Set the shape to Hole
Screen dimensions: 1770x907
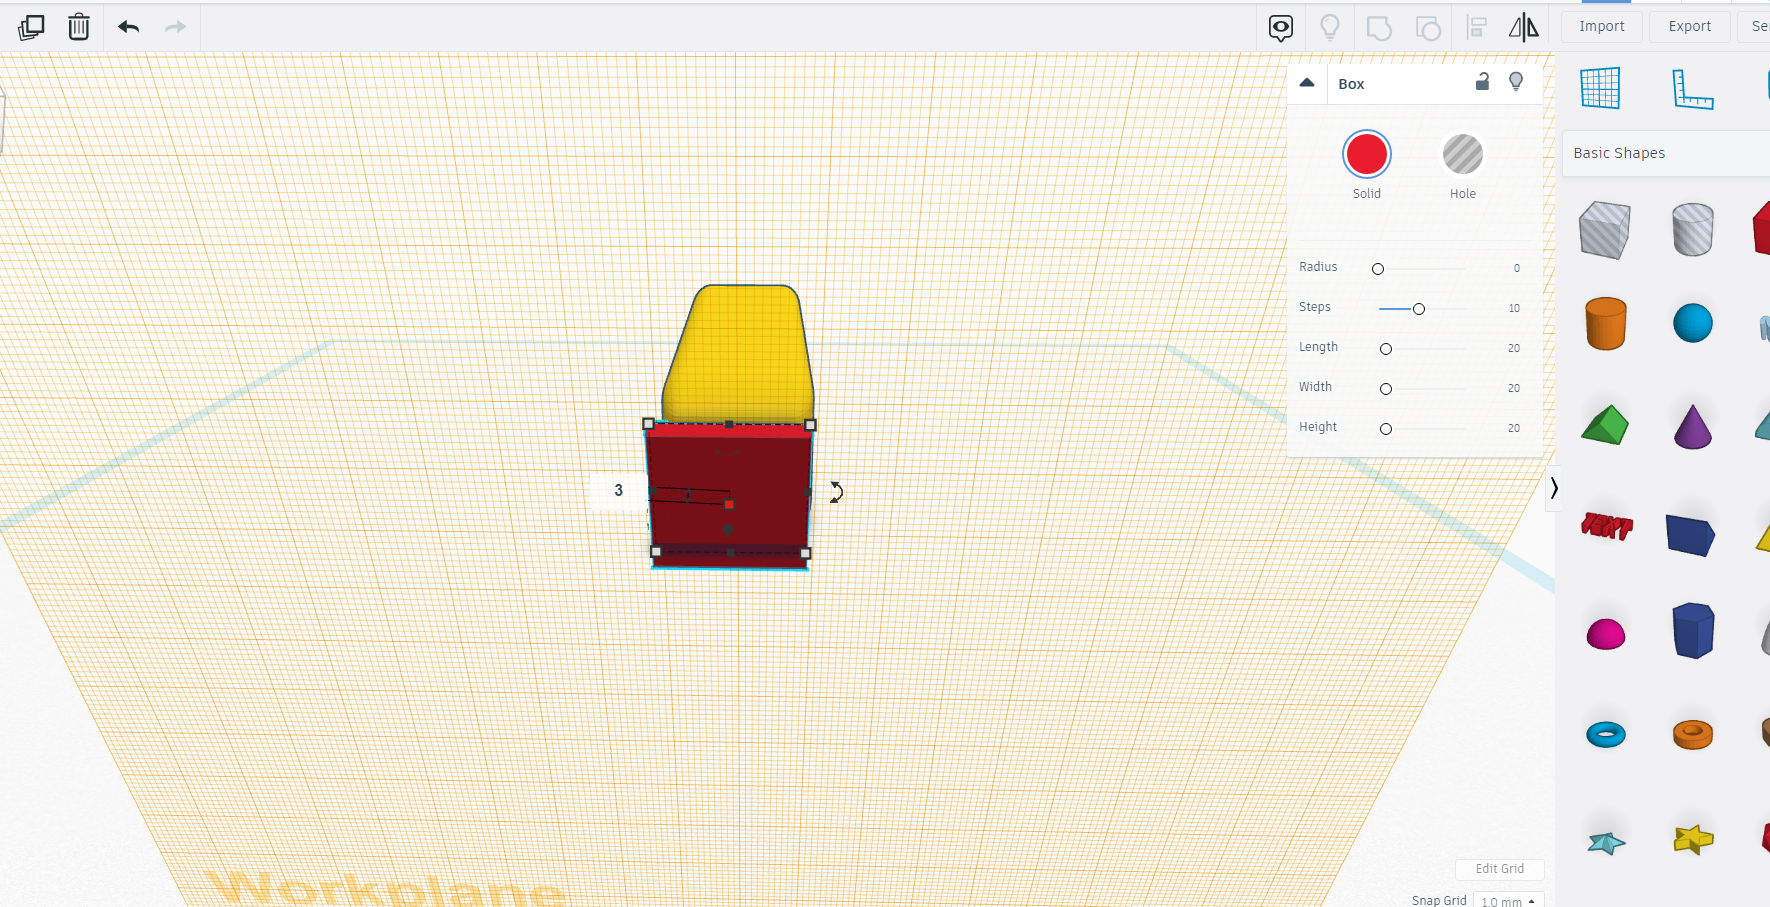tap(1463, 155)
